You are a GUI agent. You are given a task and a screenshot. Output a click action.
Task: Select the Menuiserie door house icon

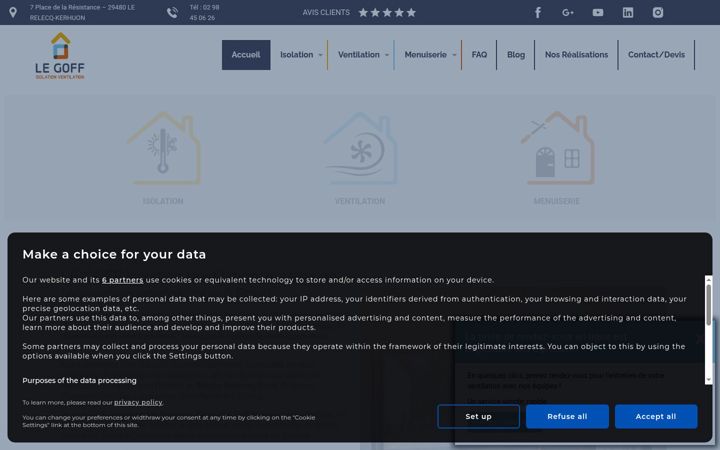[x=557, y=148]
